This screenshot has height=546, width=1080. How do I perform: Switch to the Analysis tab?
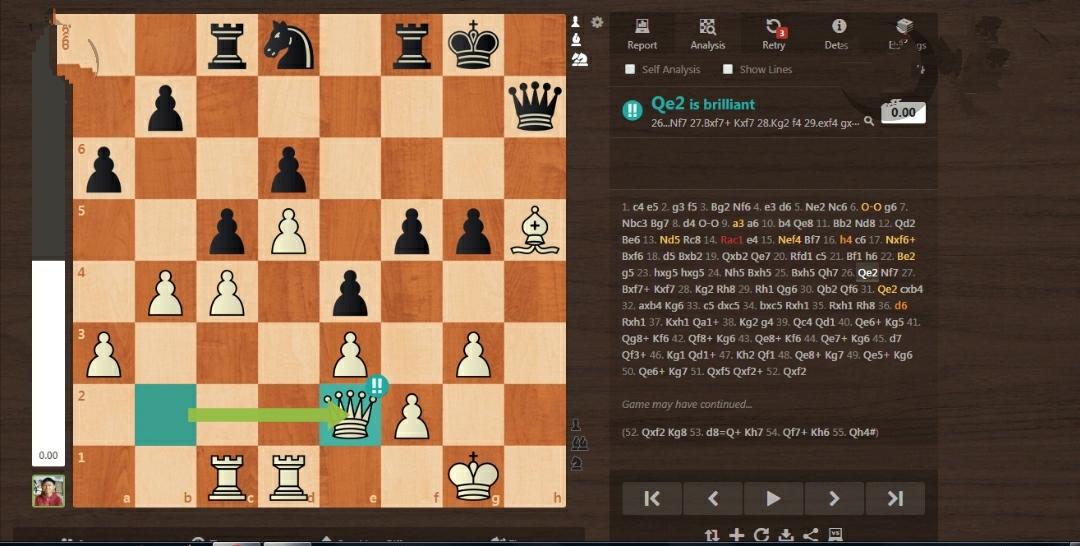click(x=707, y=34)
